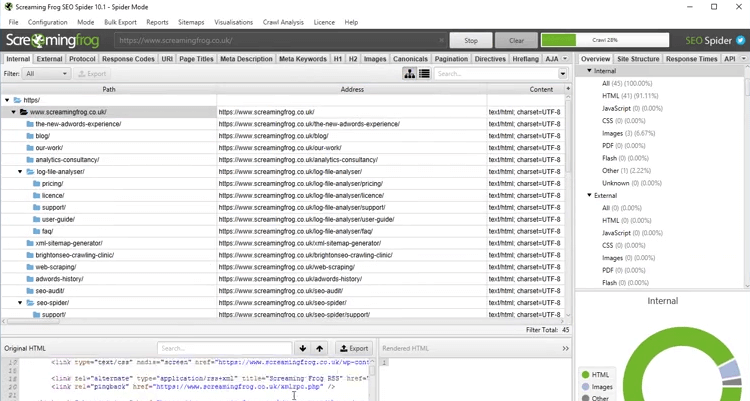Click the Original HTML search field

click(224, 348)
